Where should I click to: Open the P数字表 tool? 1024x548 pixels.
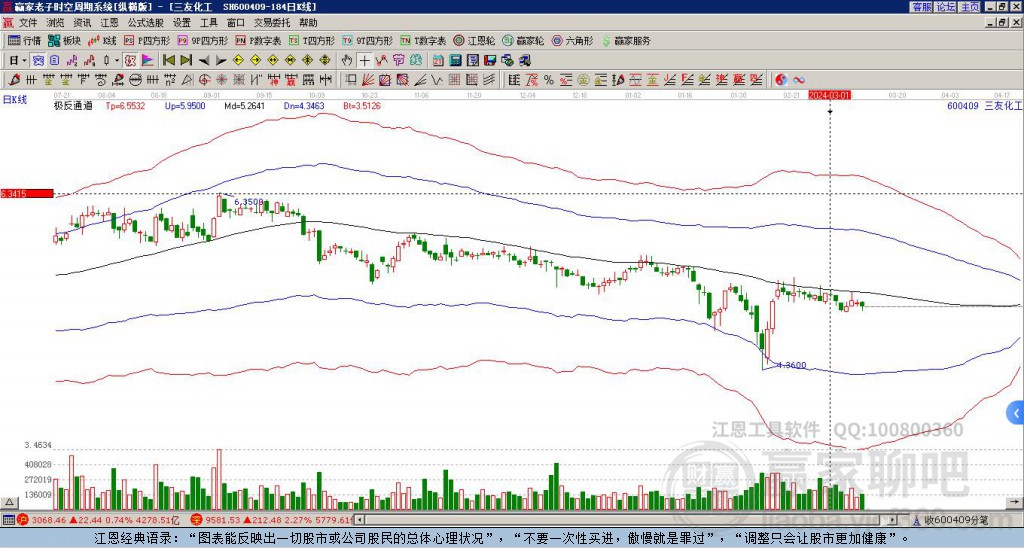[x=259, y=40]
